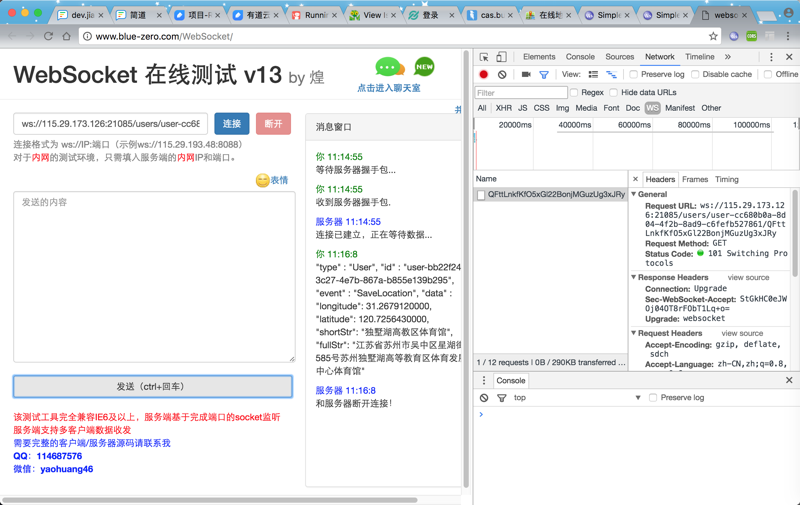Image resolution: width=800 pixels, height=505 pixels.
Task: Toggle the Offline checkbox
Action: (768, 74)
